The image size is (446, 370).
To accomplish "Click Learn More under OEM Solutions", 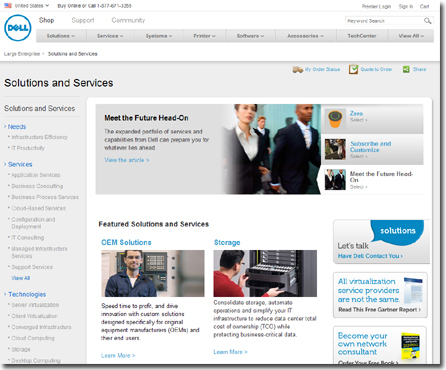I will 118,355.
